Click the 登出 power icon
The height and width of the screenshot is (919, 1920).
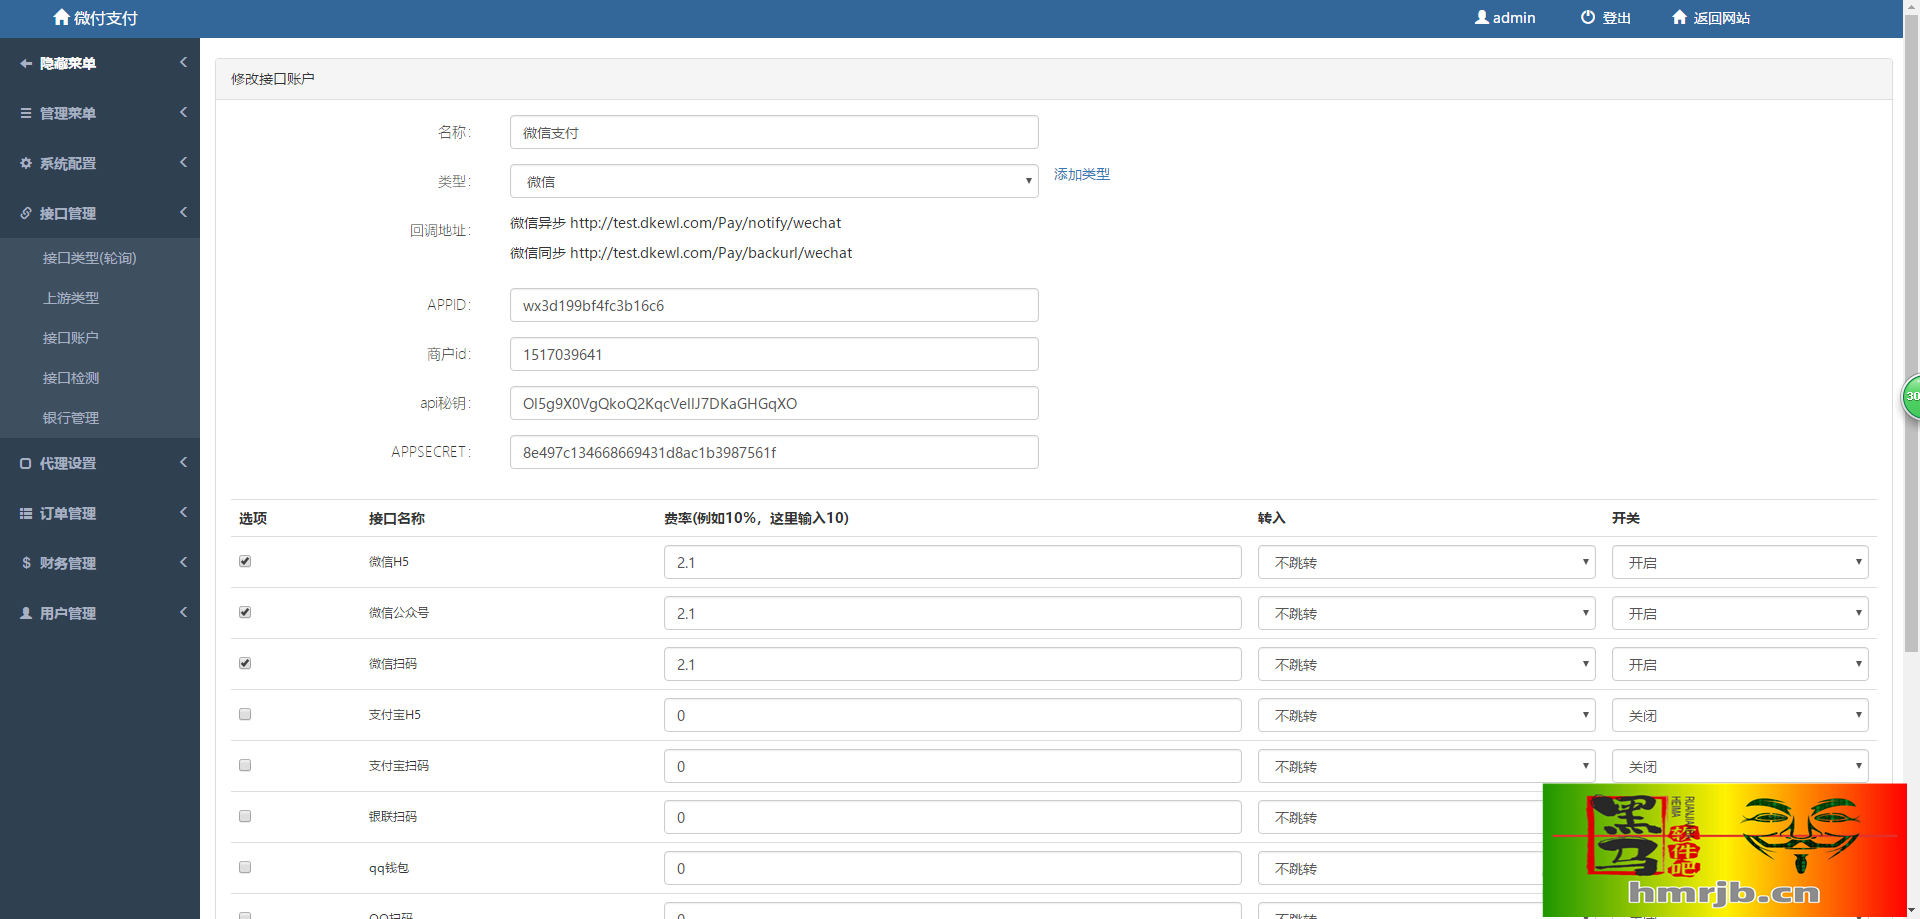click(x=1588, y=17)
